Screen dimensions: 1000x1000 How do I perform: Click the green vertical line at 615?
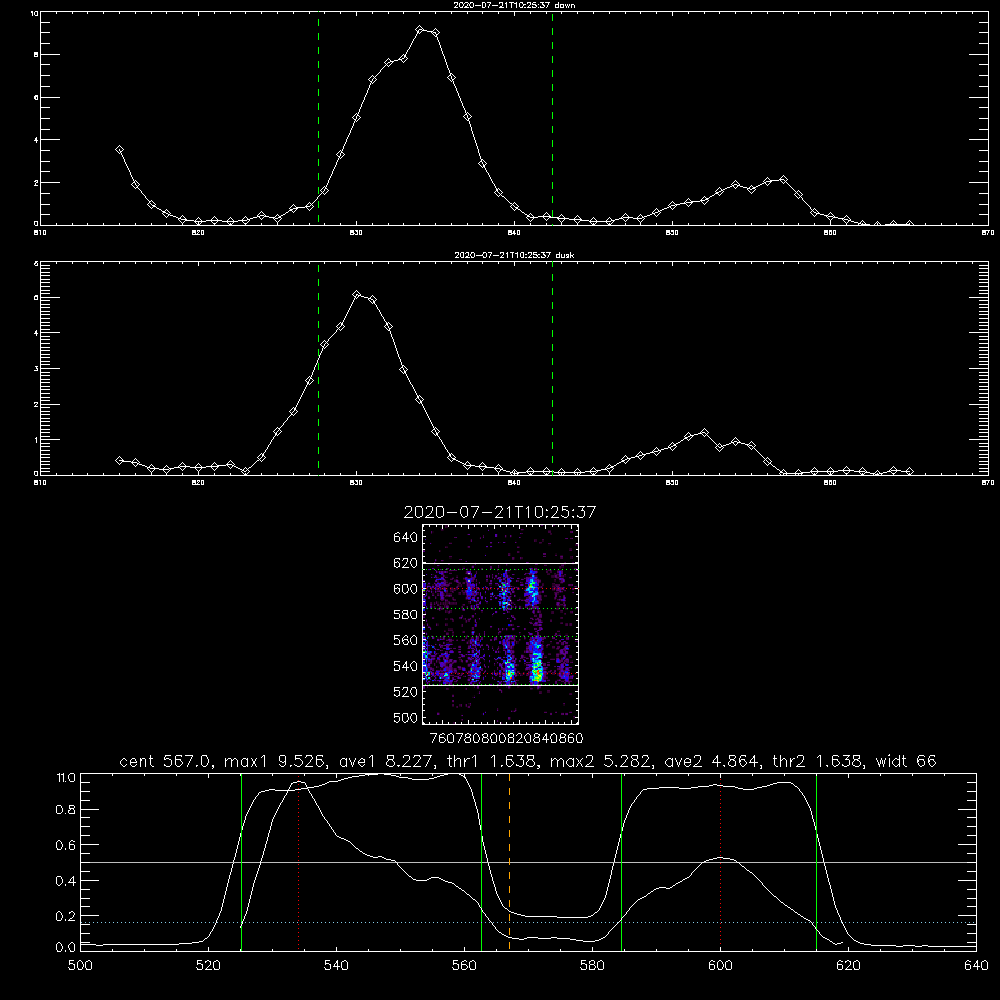[816, 861]
